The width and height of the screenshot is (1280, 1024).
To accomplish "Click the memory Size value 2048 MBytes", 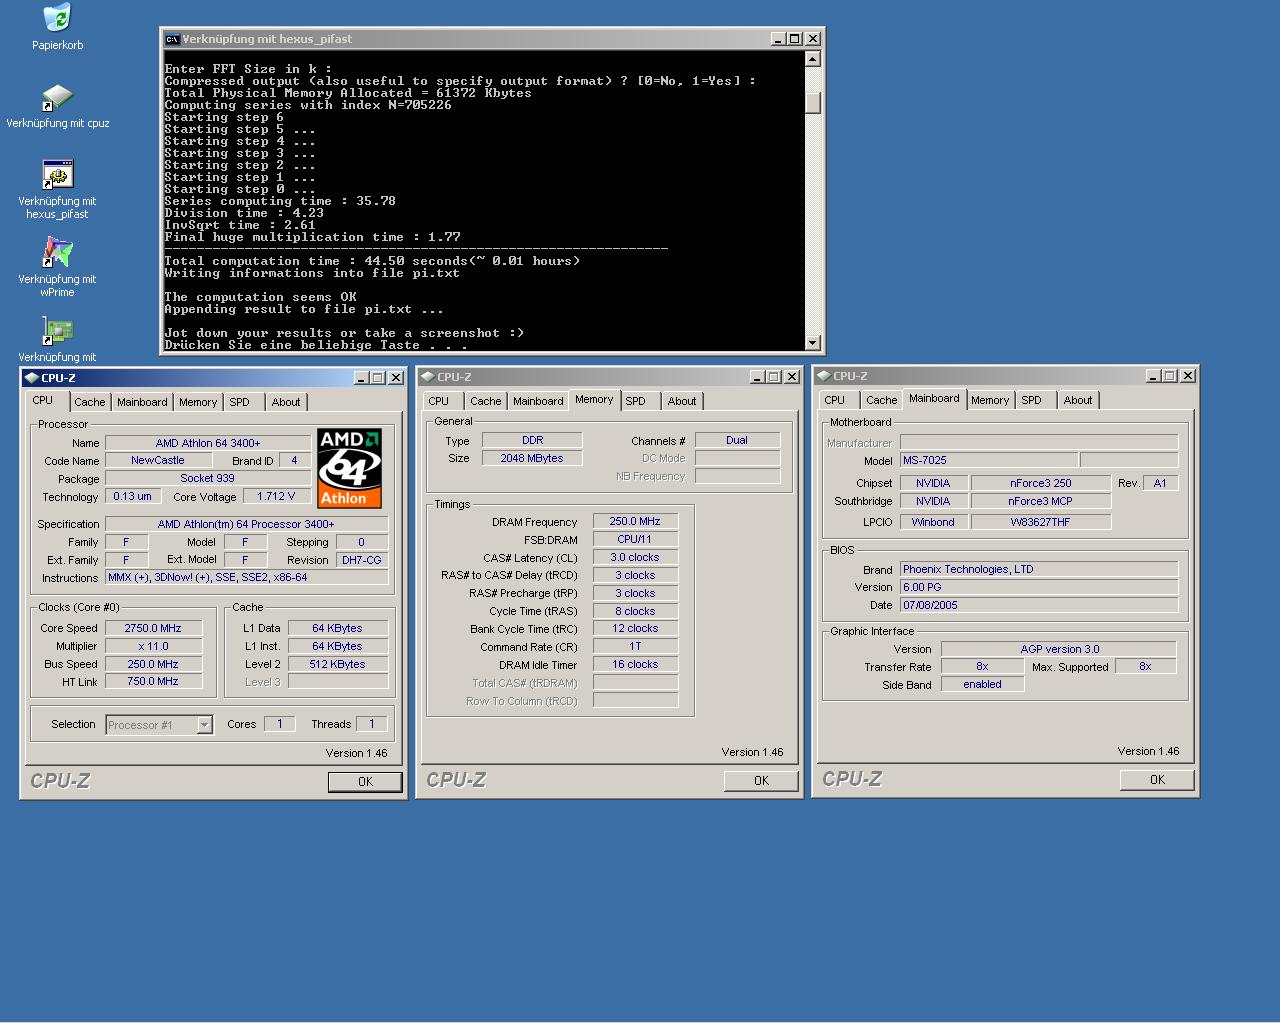I will pos(532,458).
